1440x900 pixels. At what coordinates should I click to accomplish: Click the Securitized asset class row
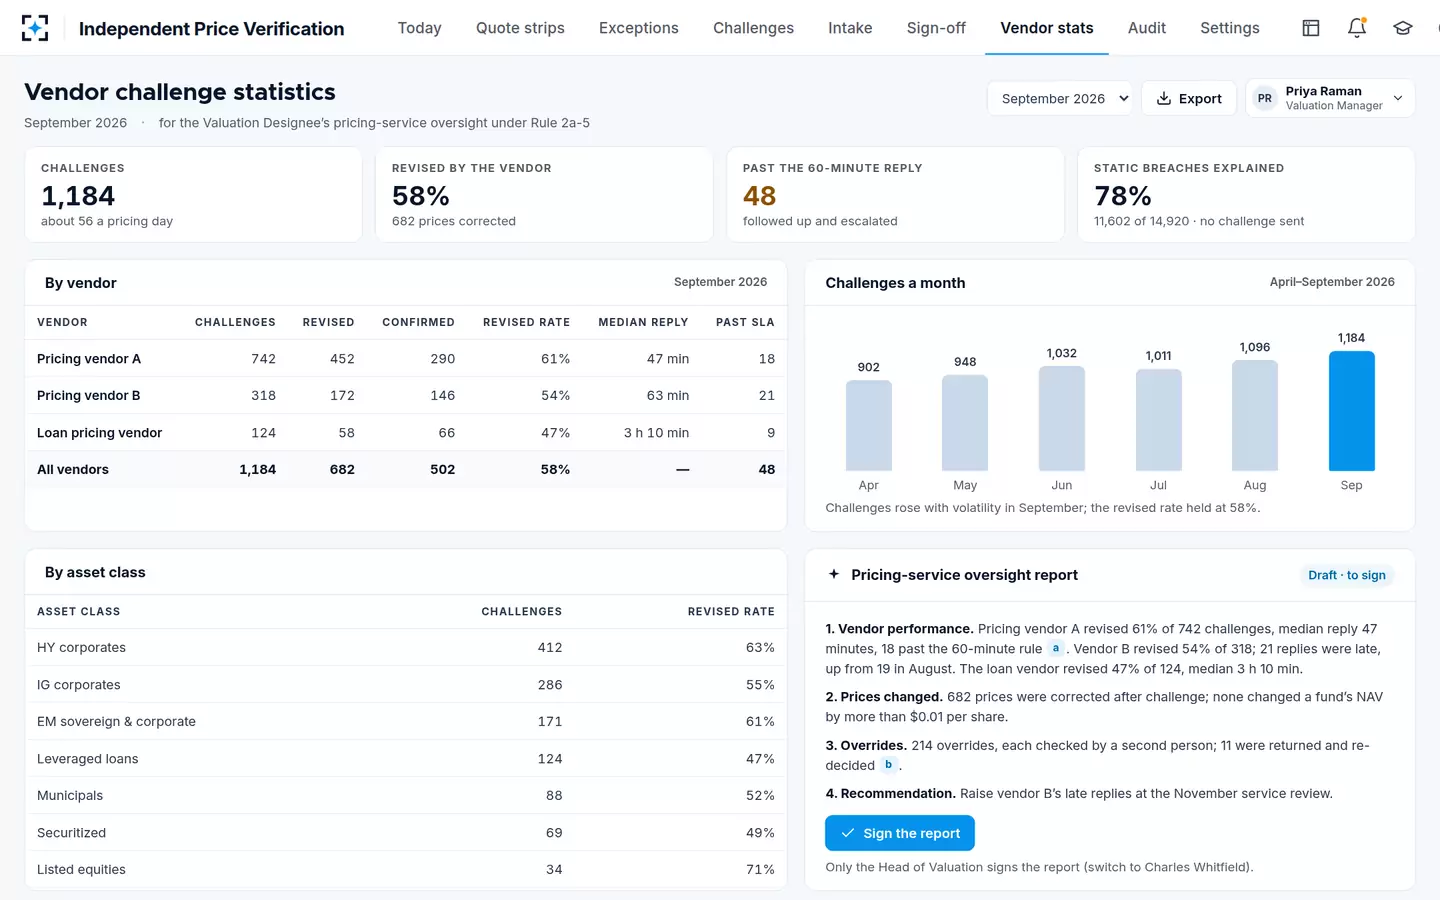[406, 833]
